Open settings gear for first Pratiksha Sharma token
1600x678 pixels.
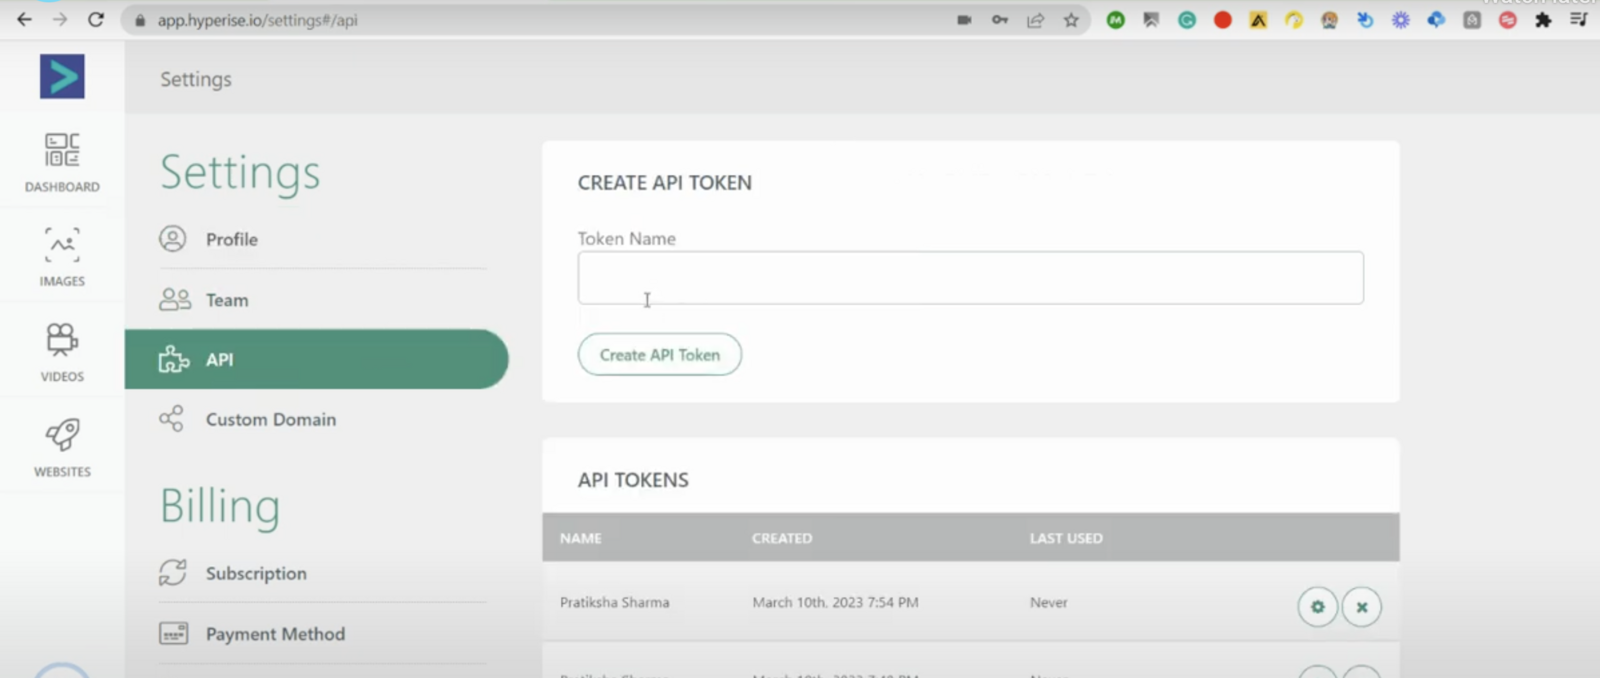(x=1317, y=607)
